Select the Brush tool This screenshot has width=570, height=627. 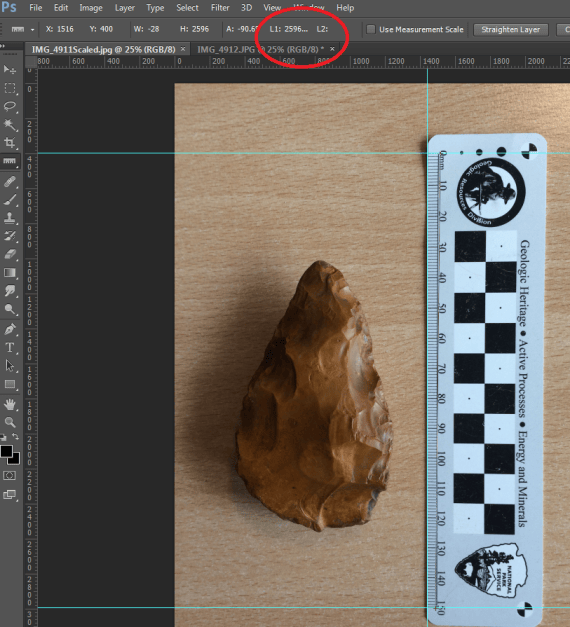point(10,200)
